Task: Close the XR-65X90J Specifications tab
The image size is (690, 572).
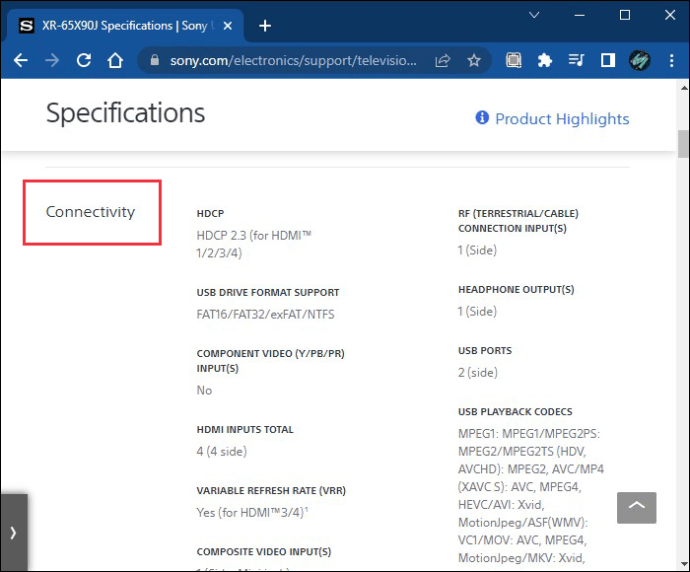Action: pos(228,26)
